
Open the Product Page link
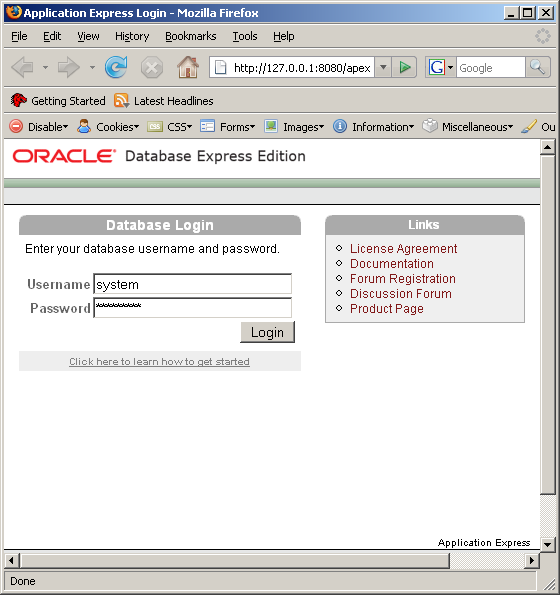387,309
